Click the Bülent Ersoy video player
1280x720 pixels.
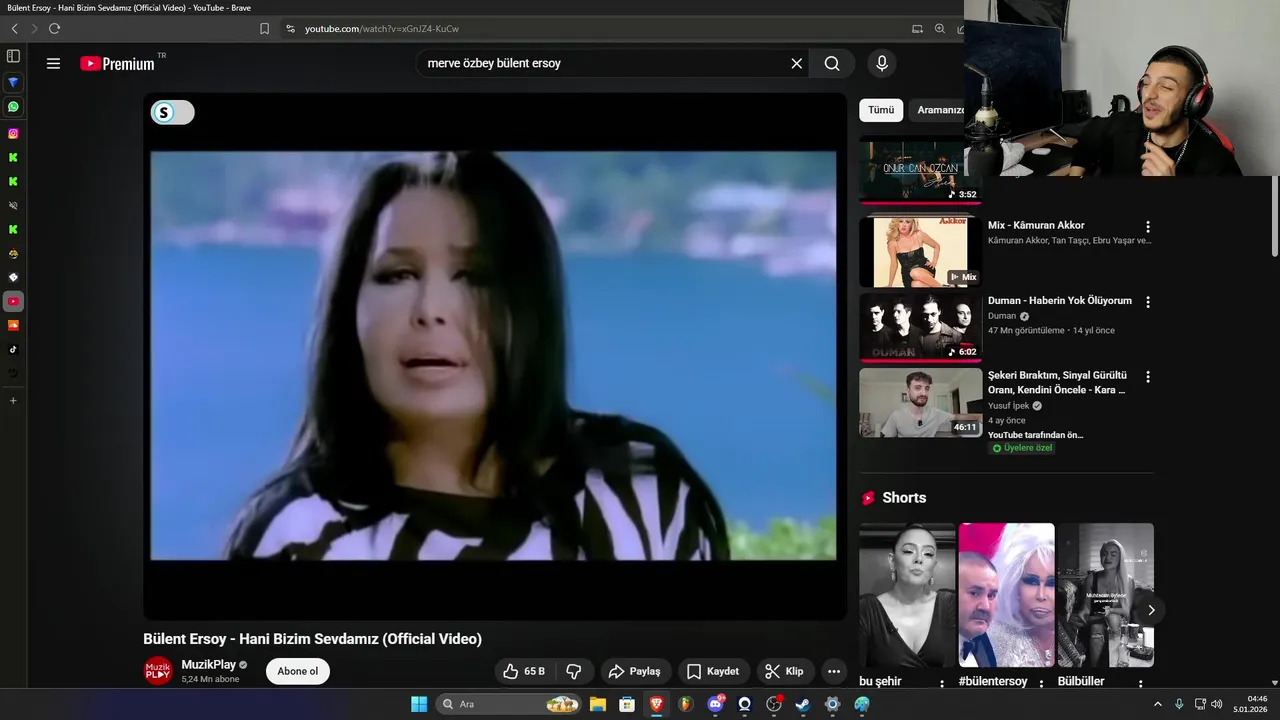[494, 356]
